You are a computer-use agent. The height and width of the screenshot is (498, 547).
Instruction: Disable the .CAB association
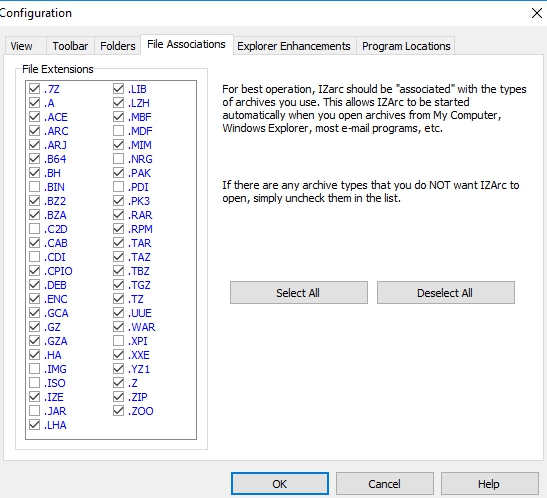tap(35, 243)
